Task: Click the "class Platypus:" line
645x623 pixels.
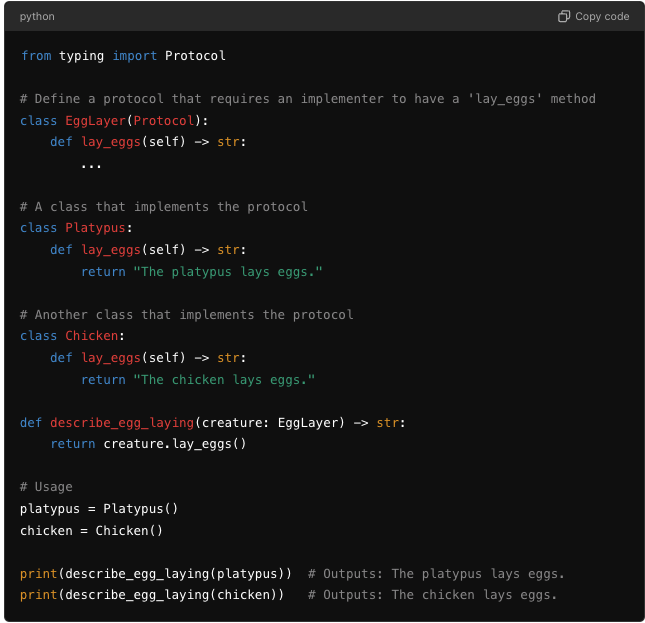Action: pyautogui.click(x=76, y=228)
